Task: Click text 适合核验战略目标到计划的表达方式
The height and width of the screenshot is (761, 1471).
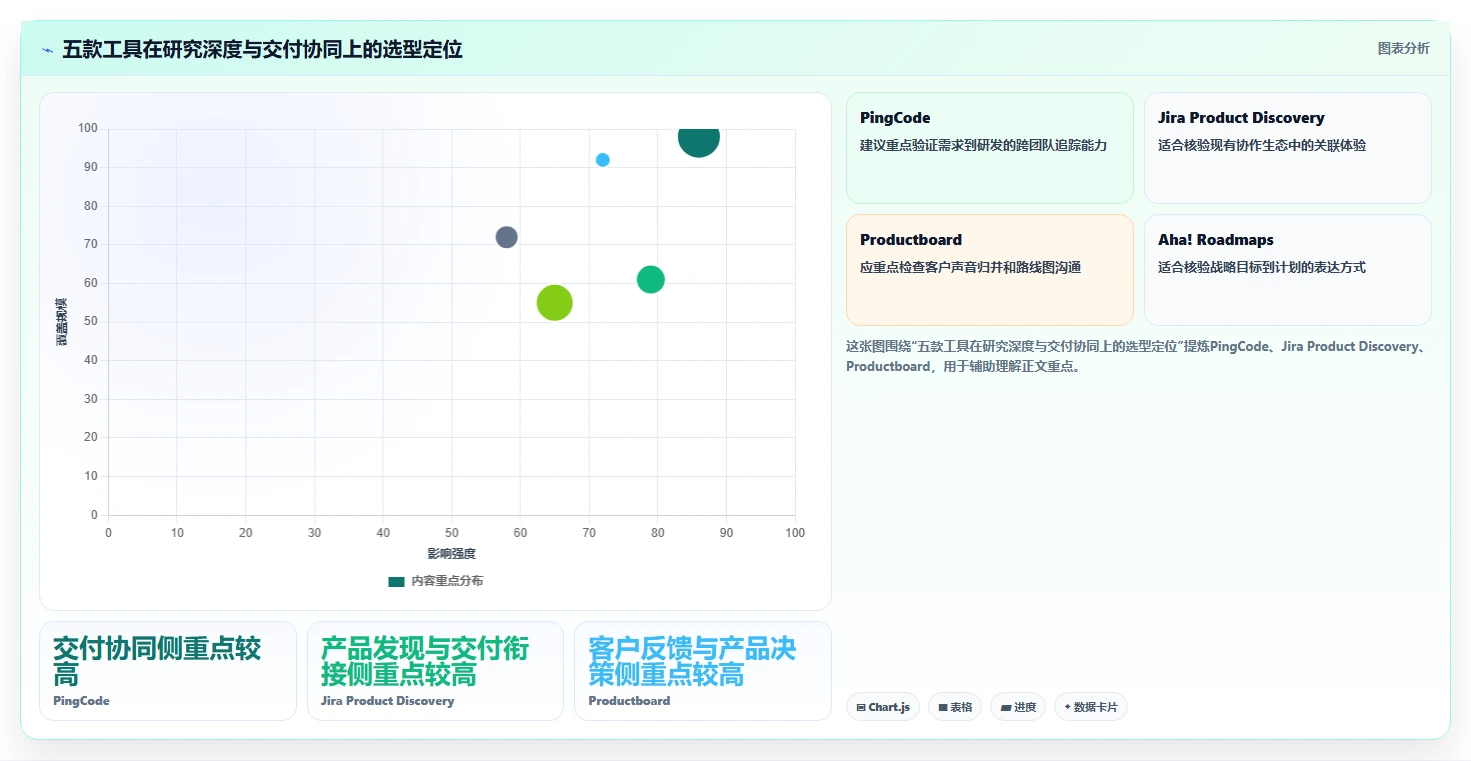Action: coord(1262,267)
